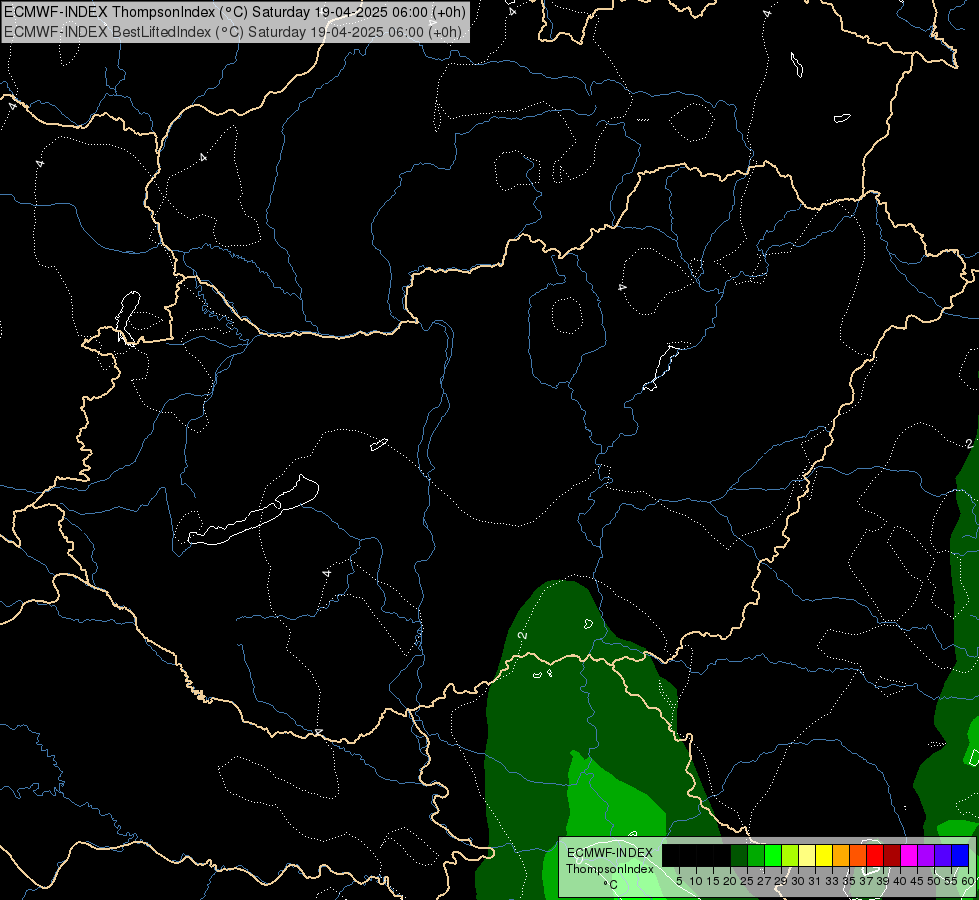Viewport: 979px width, 900px height.
Task: Click legend scale value '40'
Action: pyautogui.click(x=900, y=881)
